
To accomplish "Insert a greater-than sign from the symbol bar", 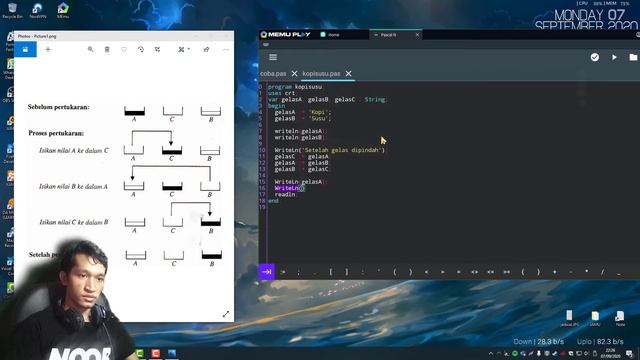I will [x=442, y=272].
